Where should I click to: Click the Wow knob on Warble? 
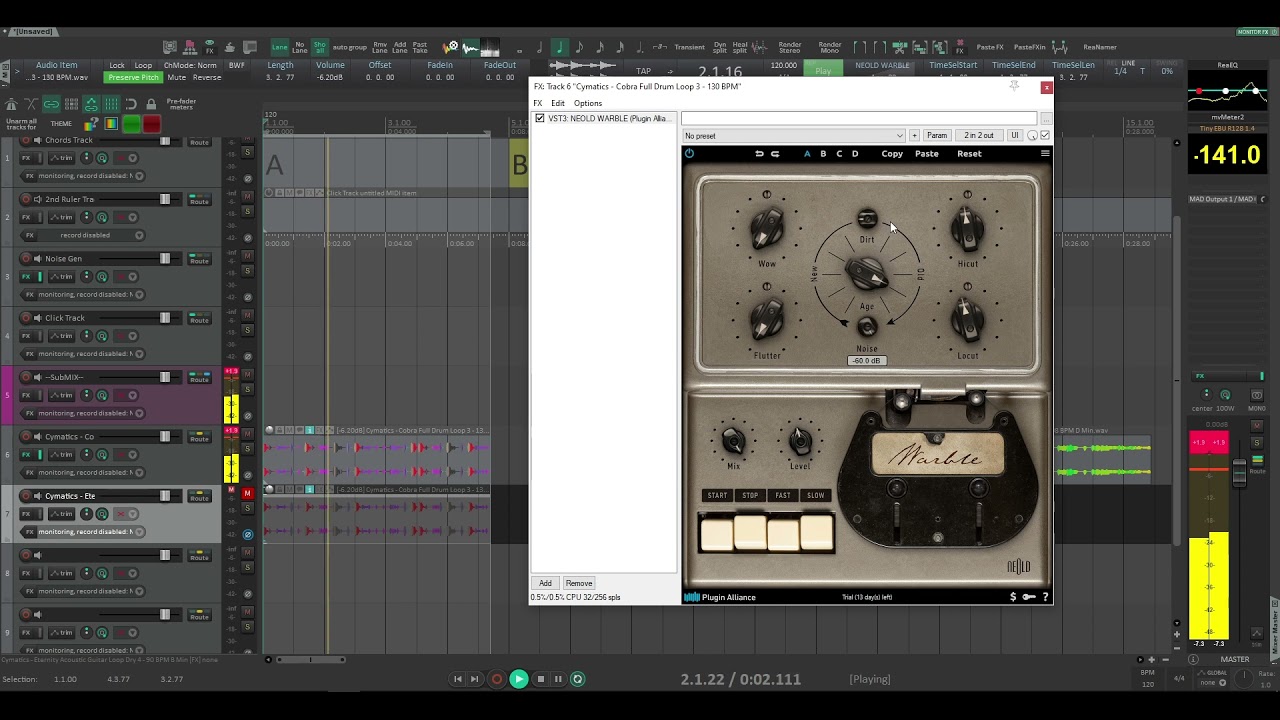767,229
